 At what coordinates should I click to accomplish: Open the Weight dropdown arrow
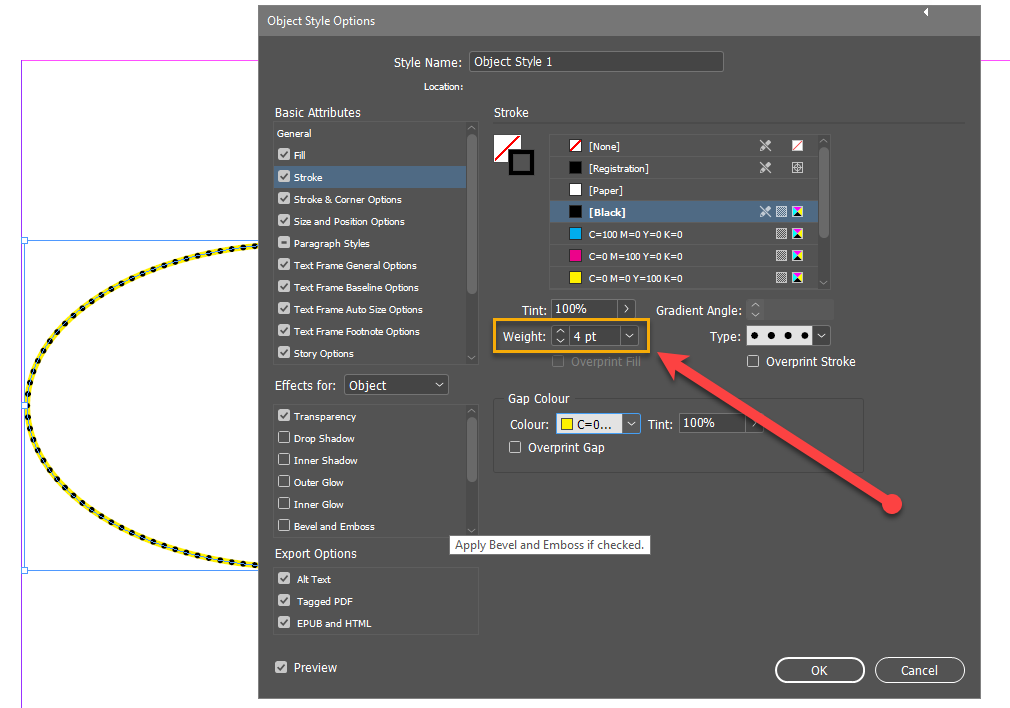(x=631, y=336)
